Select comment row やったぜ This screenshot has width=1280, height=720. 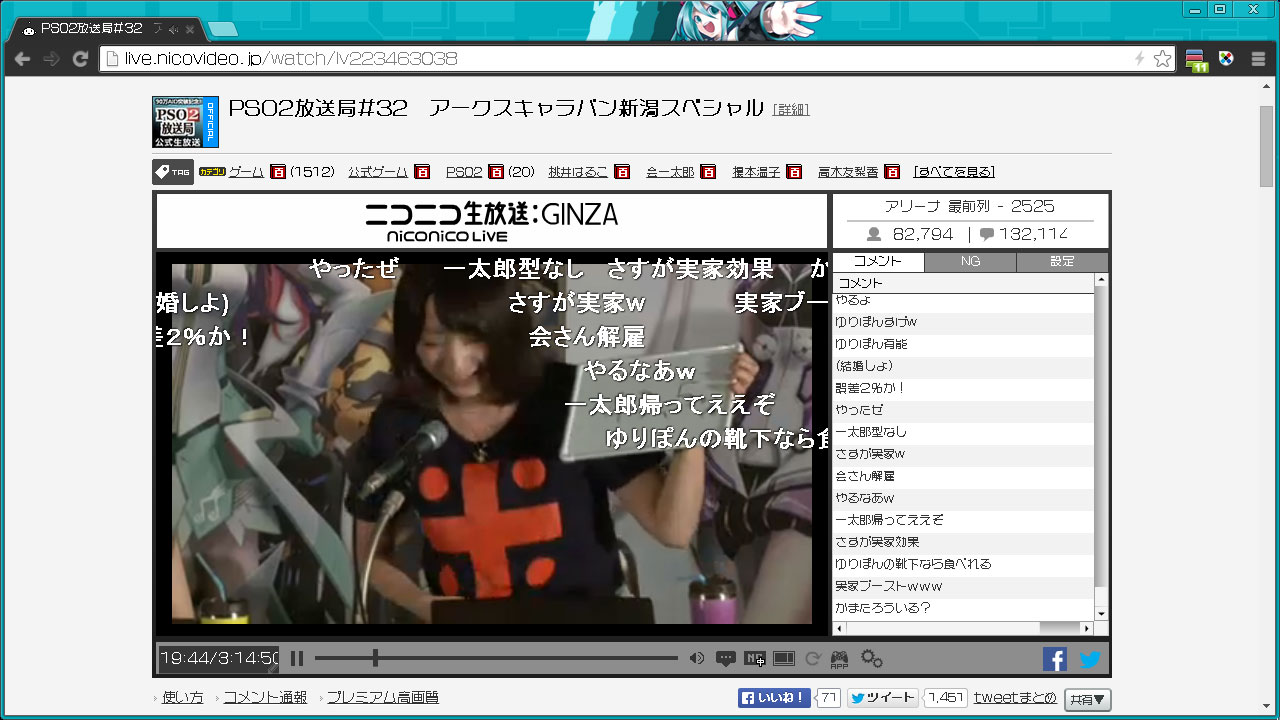(x=963, y=410)
